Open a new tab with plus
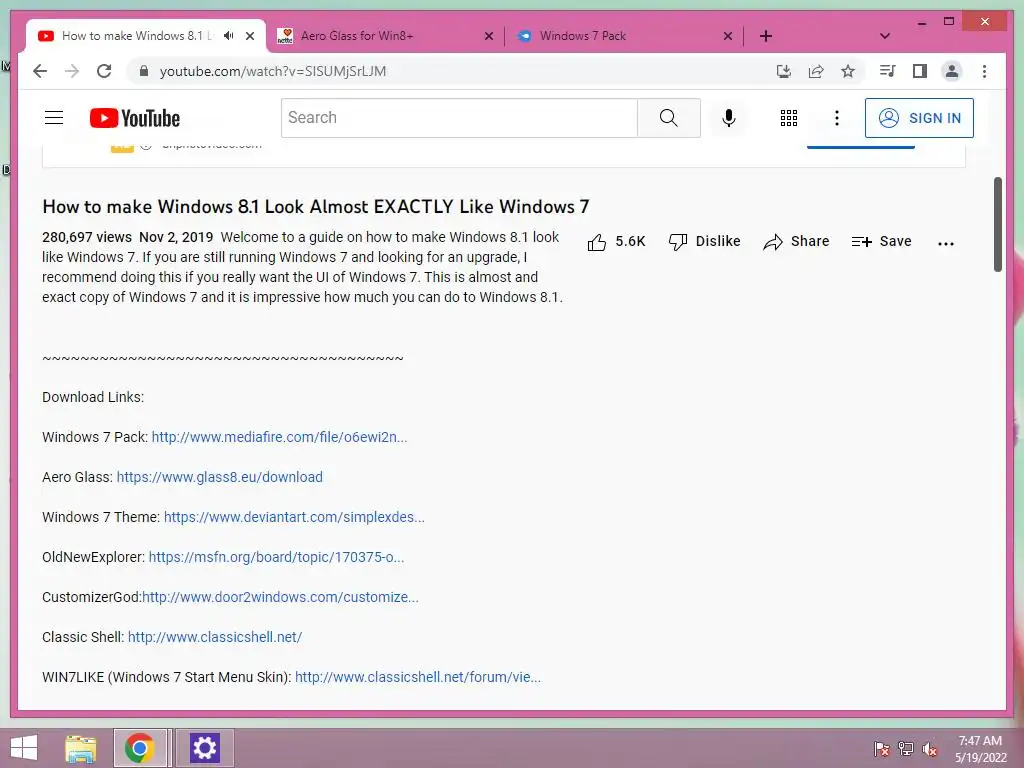 (766, 36)
